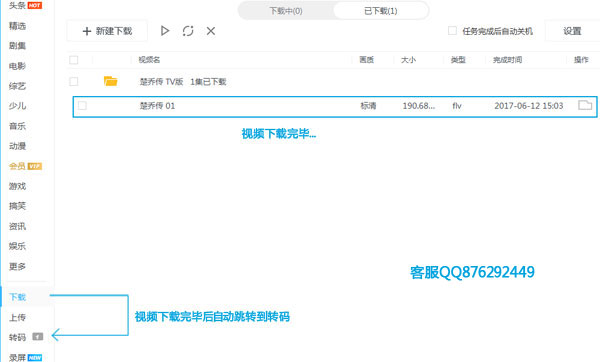Click the 新建下载 button
This screenshot has height=362, width=600.
(107, 31)
